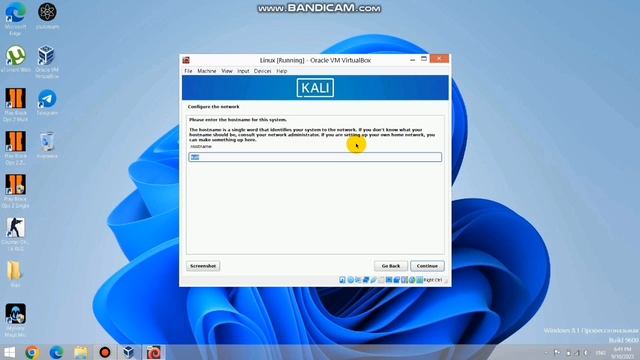The width and height of the screenshot is (640, 360).
Task: Select the Recycle Bin desktop icon
Action: pyautogui.click(x=47, y=145)
